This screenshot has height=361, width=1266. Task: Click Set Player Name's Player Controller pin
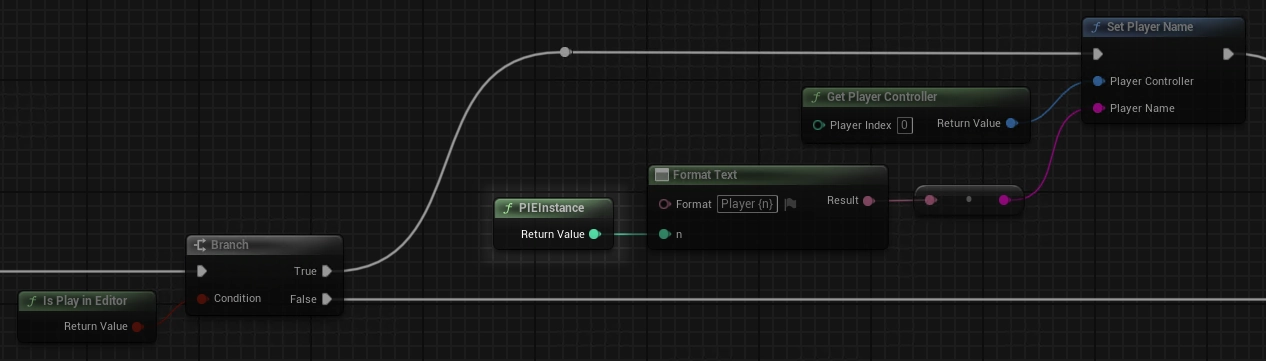[1099, 81]
